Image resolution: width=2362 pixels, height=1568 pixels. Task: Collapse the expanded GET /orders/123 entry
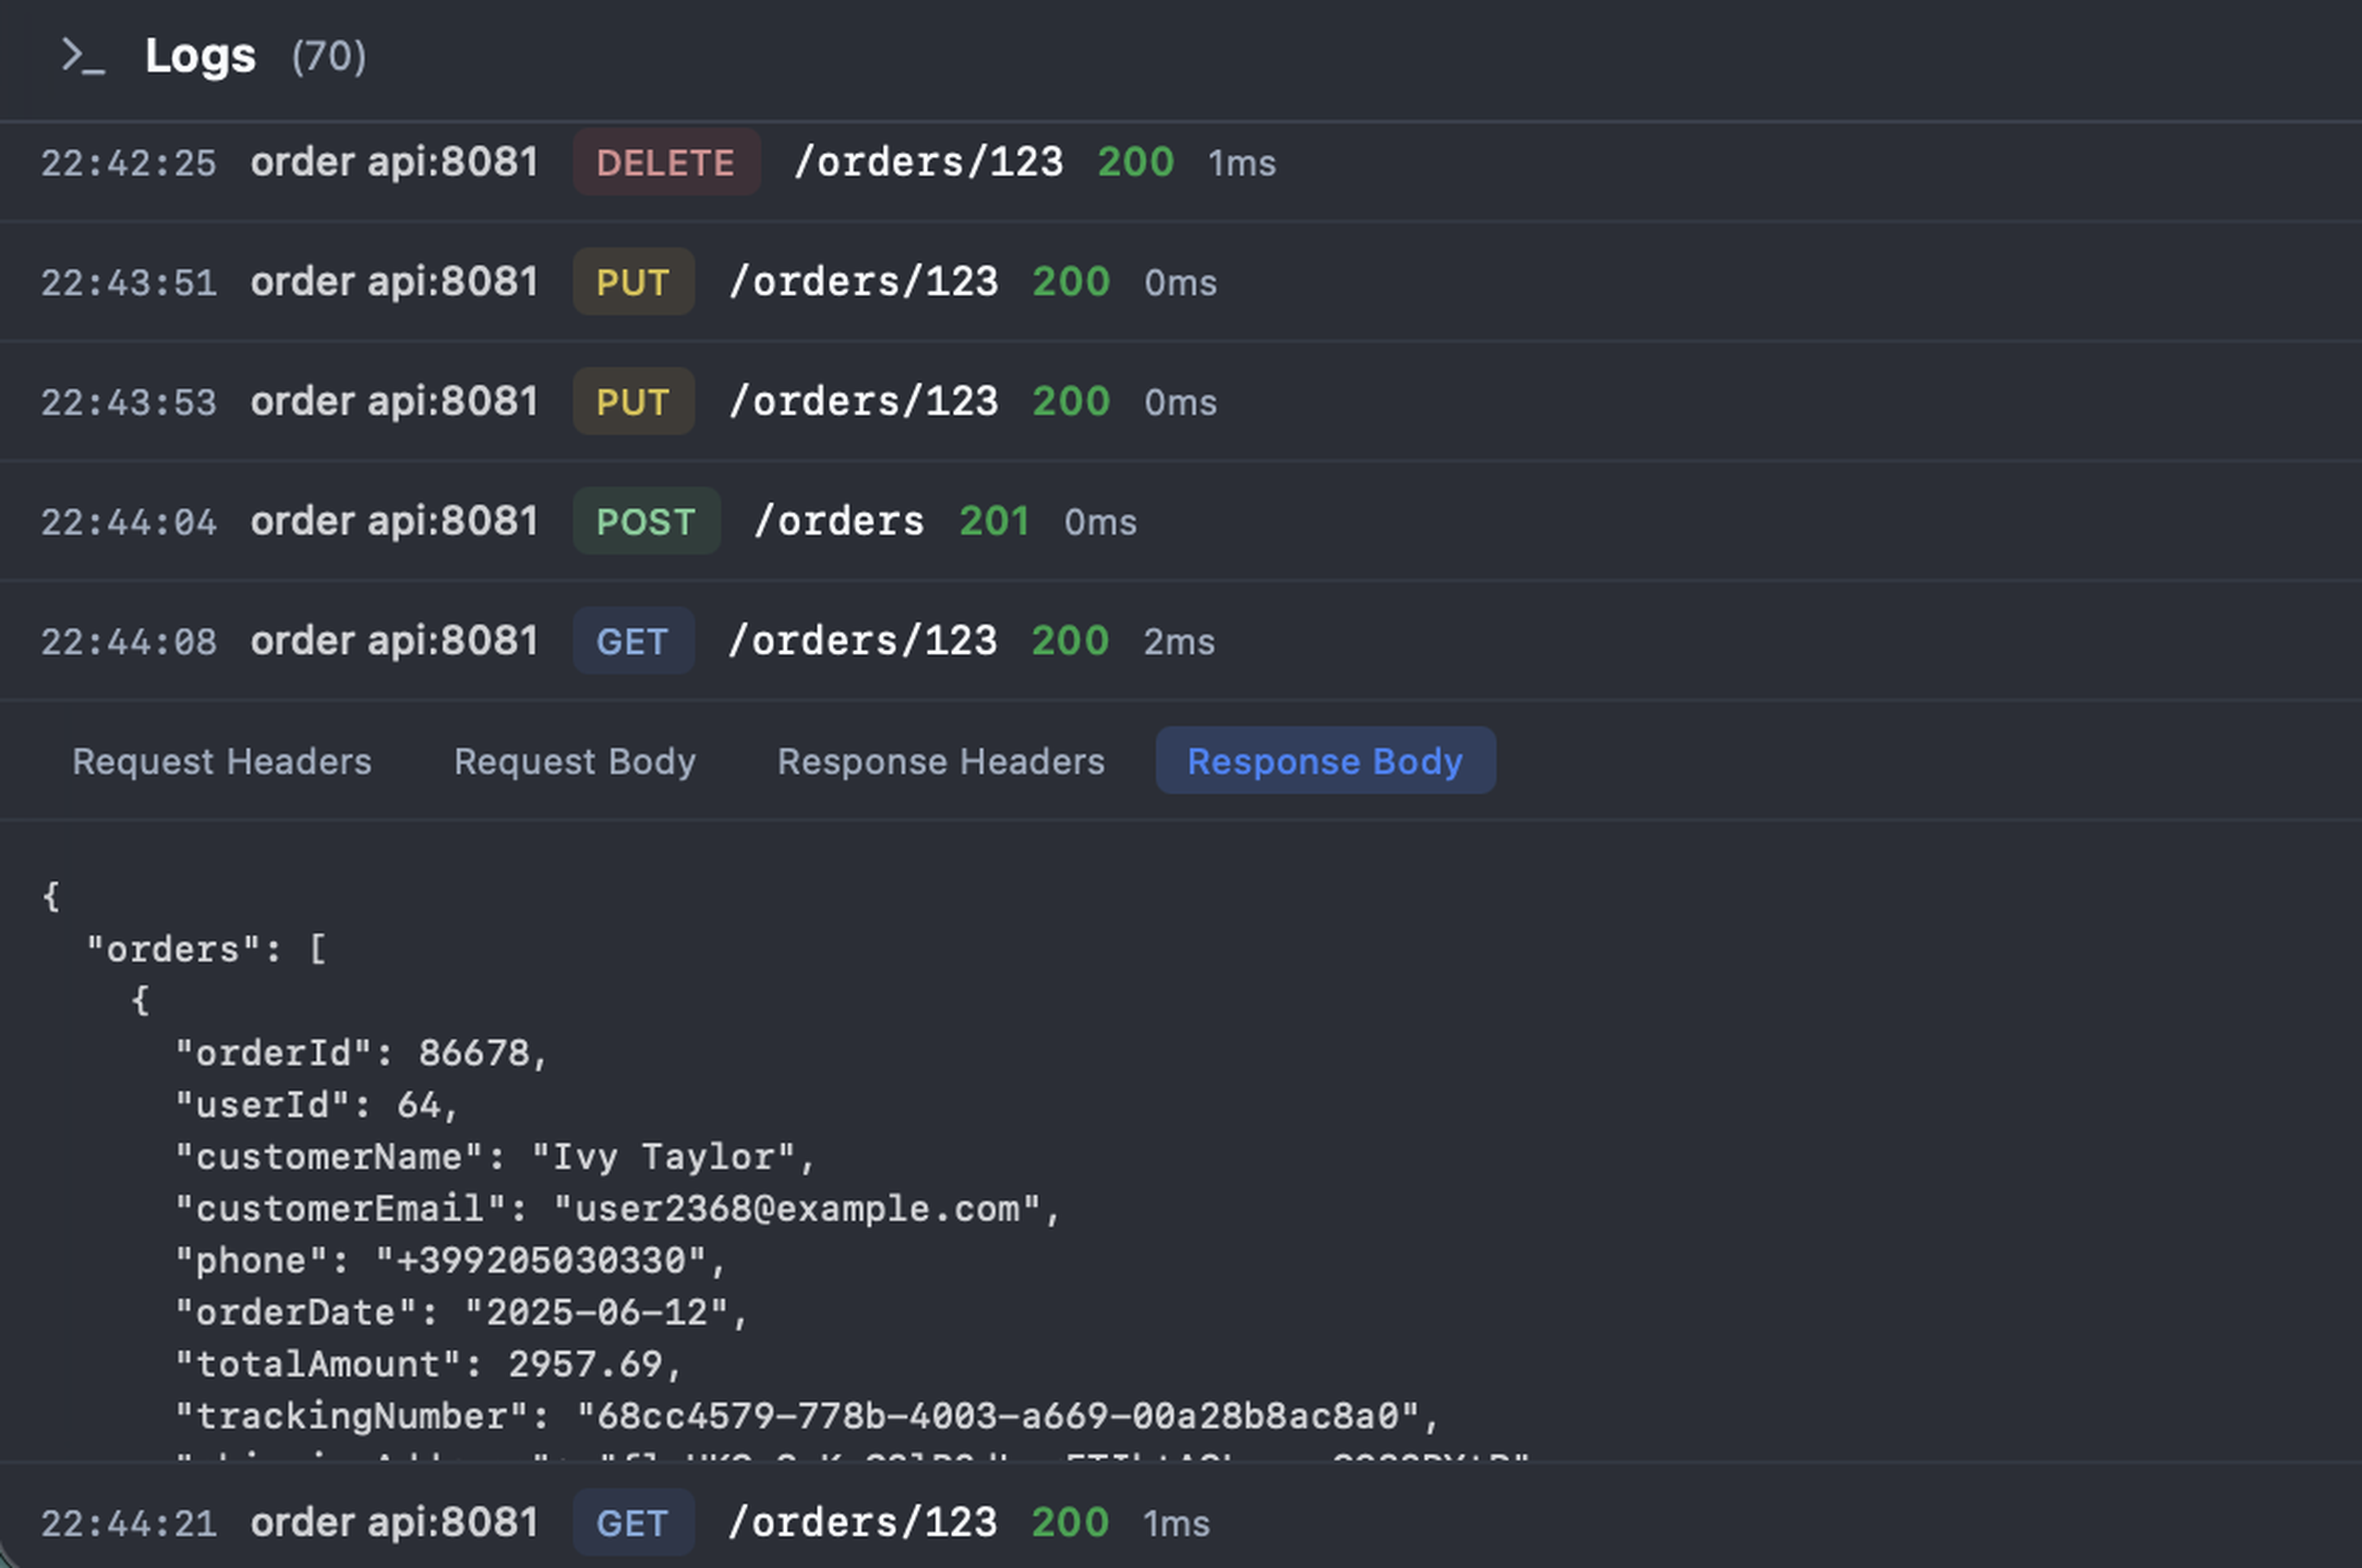coord(863,640)
